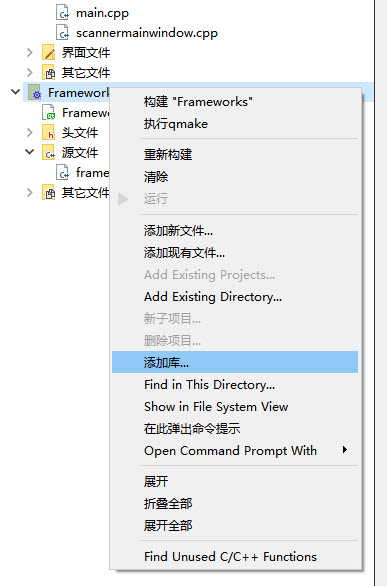Click the Frameworks project gear icon
Image resolution: width=387 pixels, height=586 pixels.
pyautogui.click(x=34, y=92)
